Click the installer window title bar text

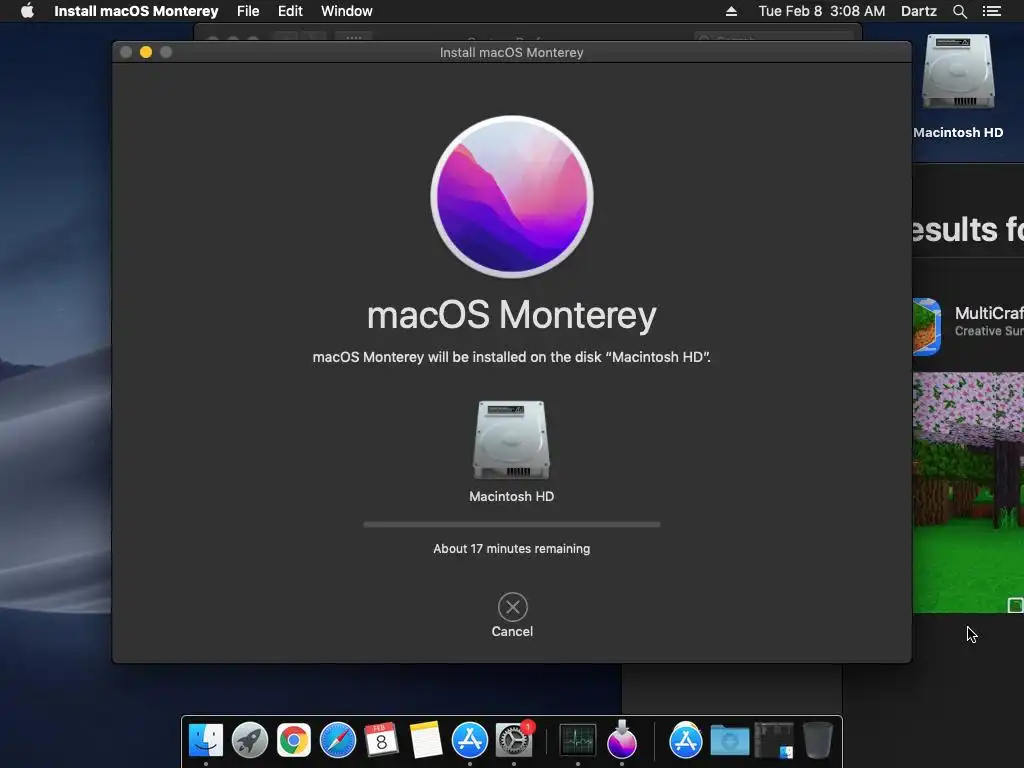coord(512,52)
